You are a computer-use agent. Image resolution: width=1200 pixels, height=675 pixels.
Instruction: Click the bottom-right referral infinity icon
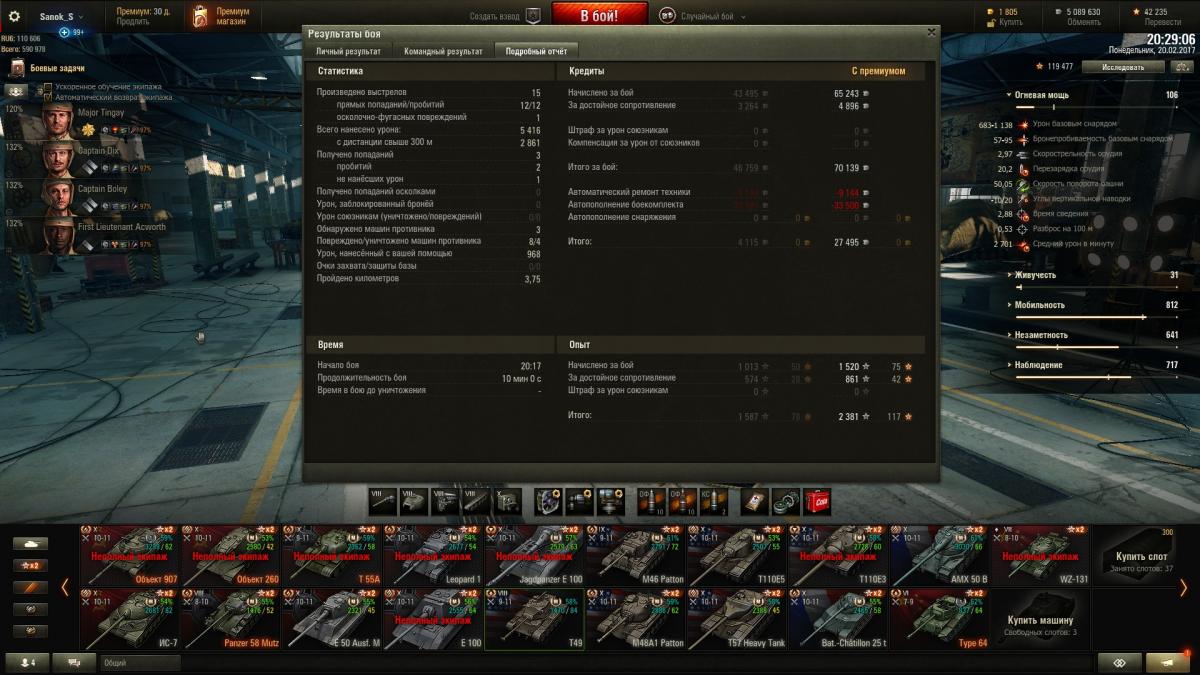pos(1120,662)
